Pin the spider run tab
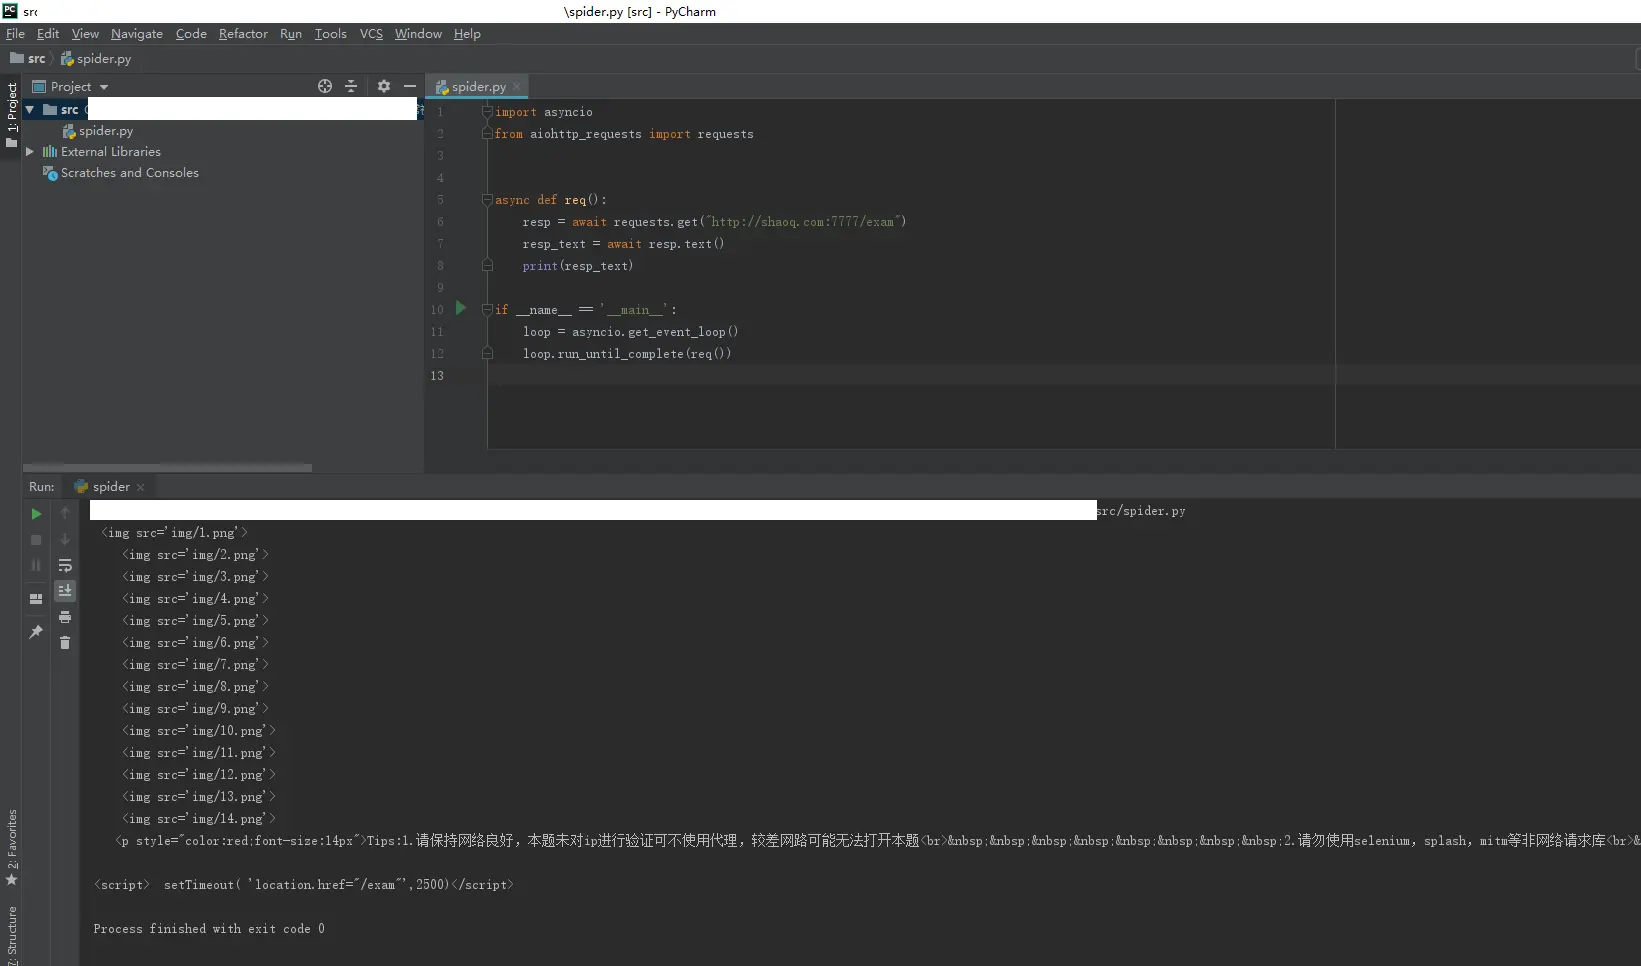 point(36,632)
